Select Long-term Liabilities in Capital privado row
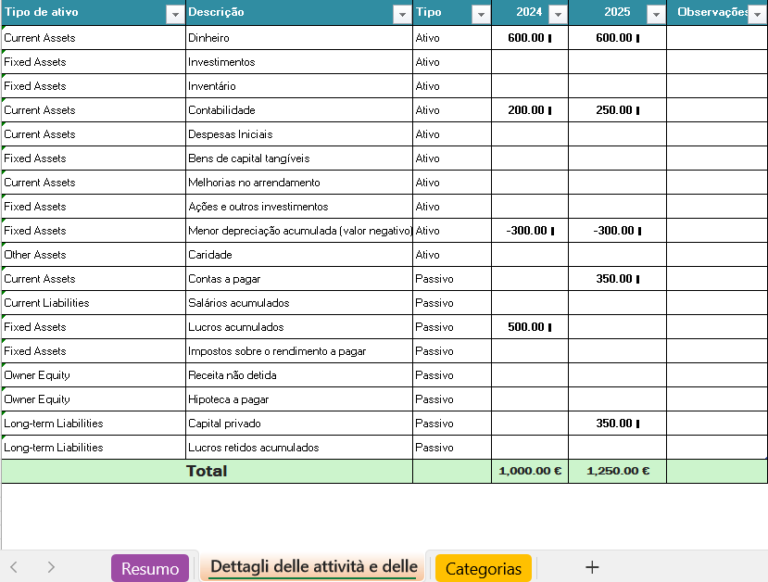The width and height of the screenshot is (768, 582). pyautogui.click(x=94, y=423)
